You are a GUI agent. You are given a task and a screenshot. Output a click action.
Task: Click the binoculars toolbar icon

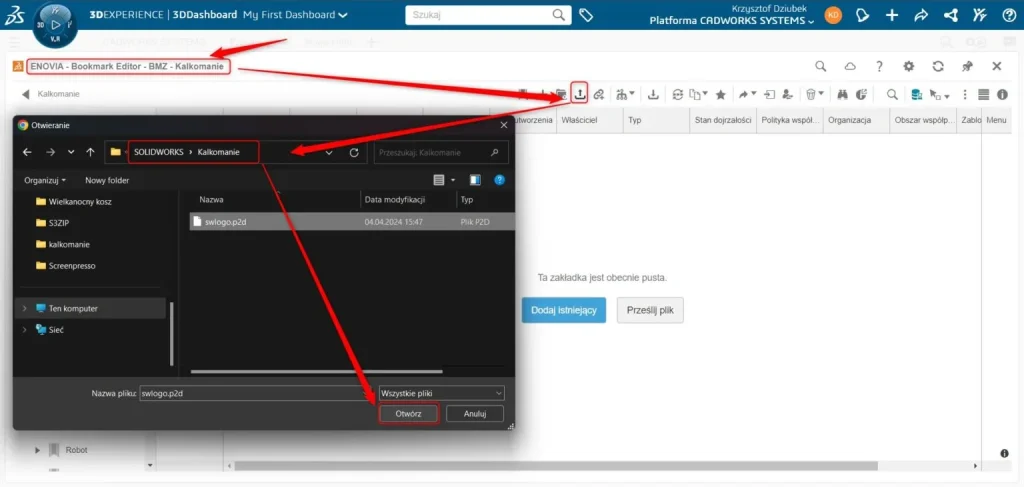842,95
